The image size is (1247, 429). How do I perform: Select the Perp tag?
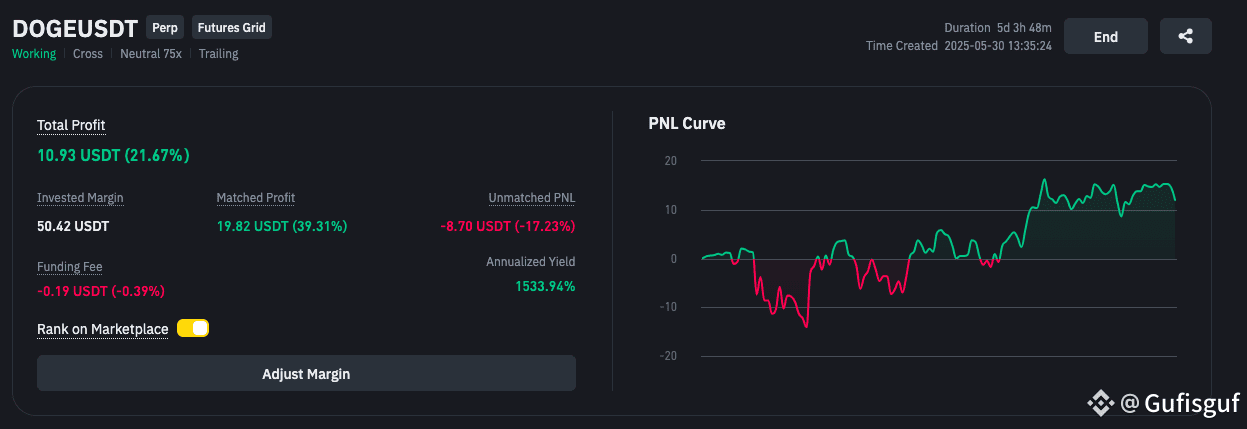click(164, 28)
